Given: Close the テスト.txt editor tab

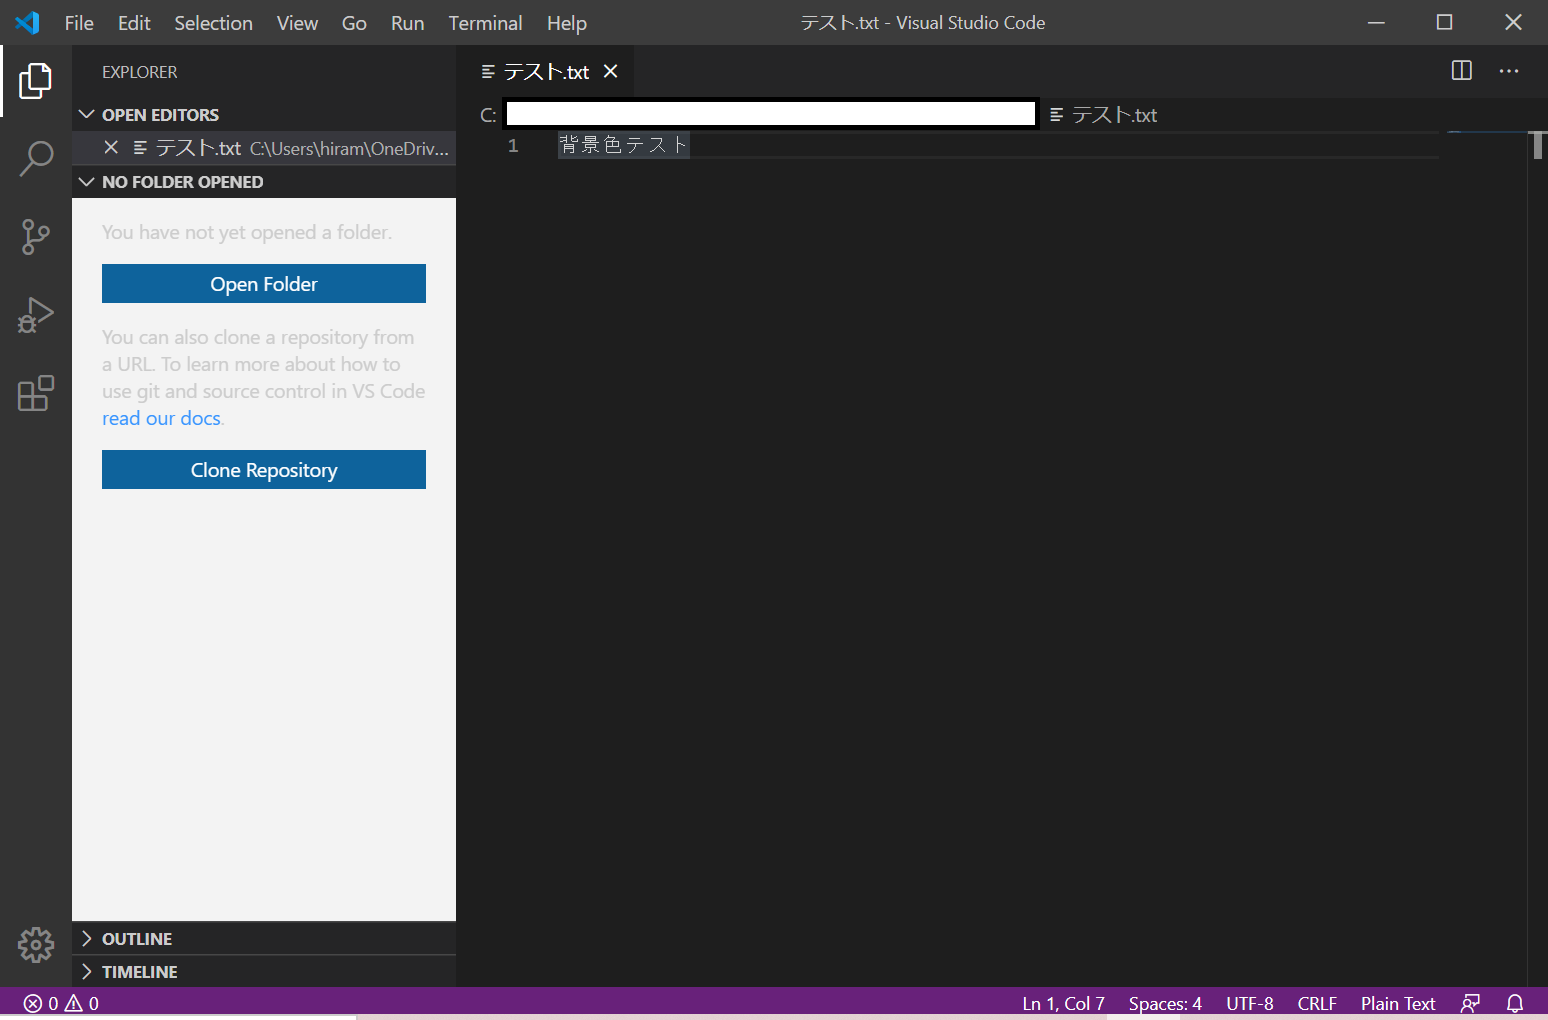Looking at the screenshot, I should [x=611, y=71].
